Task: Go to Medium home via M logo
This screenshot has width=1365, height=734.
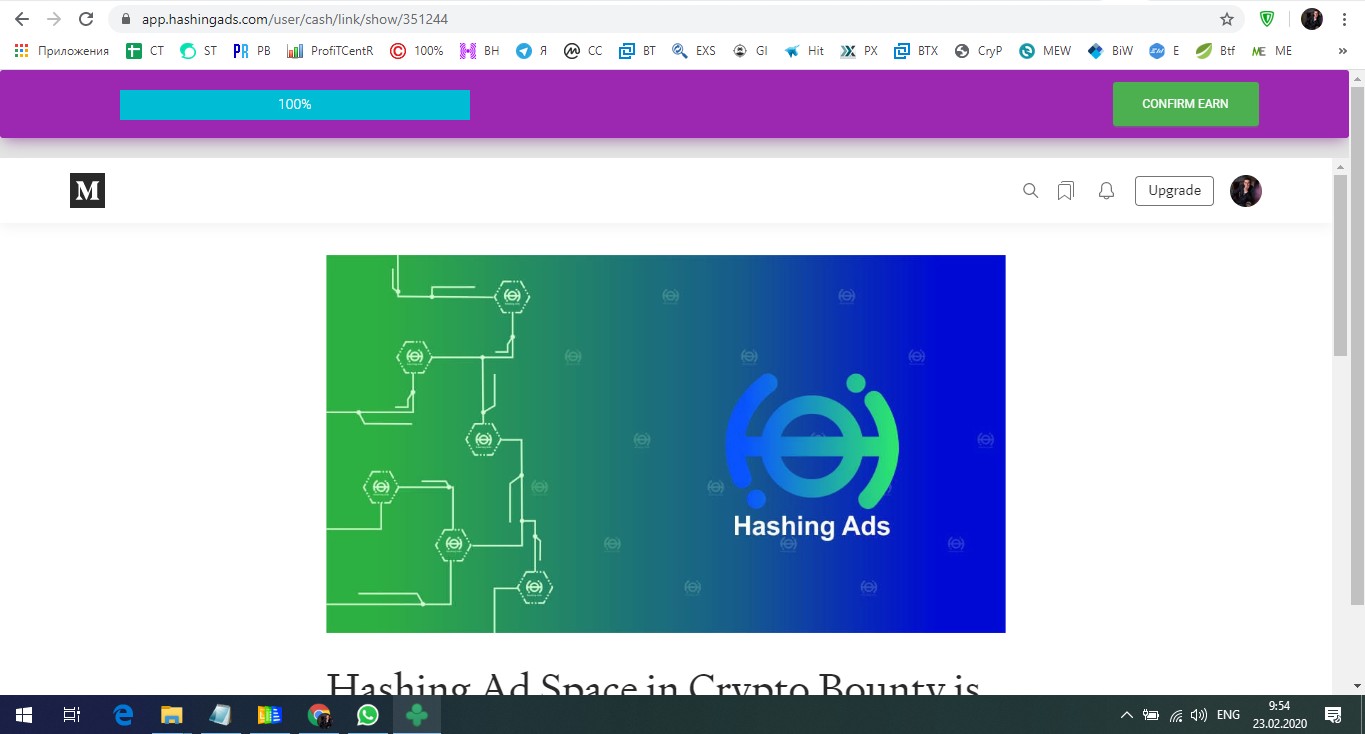Action: pyautogui.click(x=87, y=190)
